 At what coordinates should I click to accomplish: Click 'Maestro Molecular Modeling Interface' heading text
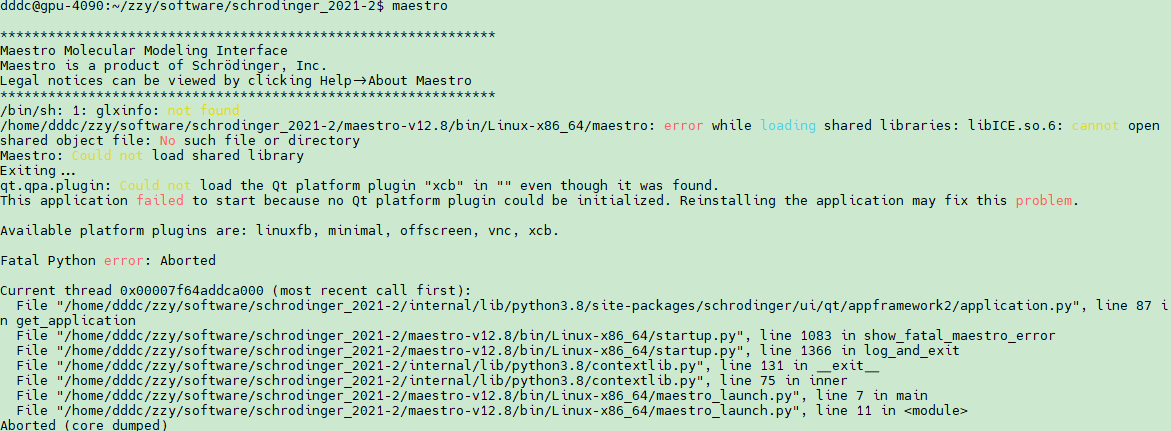click(143, 51)
